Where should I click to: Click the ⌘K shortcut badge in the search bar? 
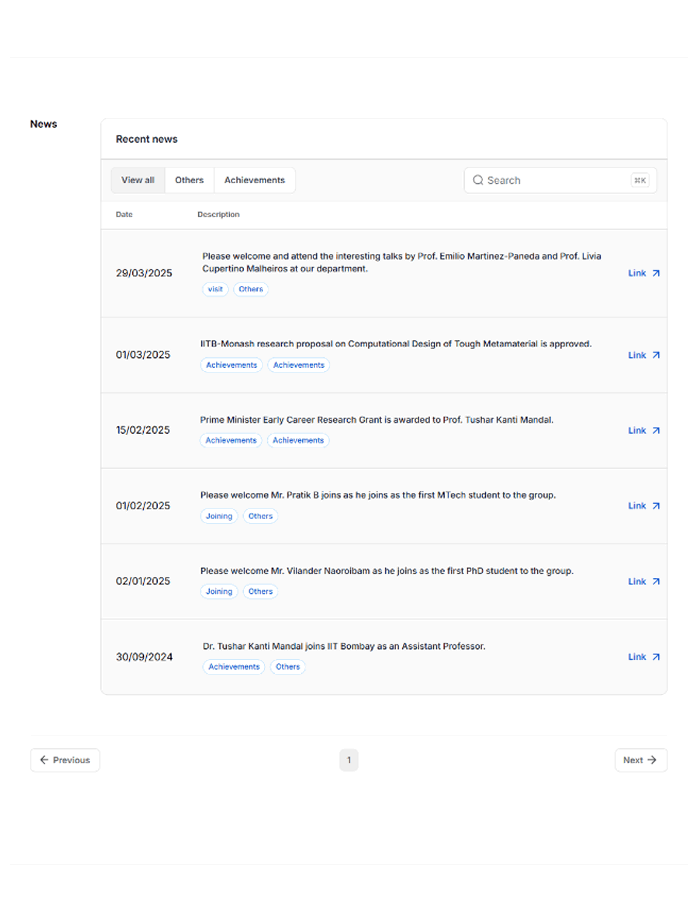[x=640, y=180]
